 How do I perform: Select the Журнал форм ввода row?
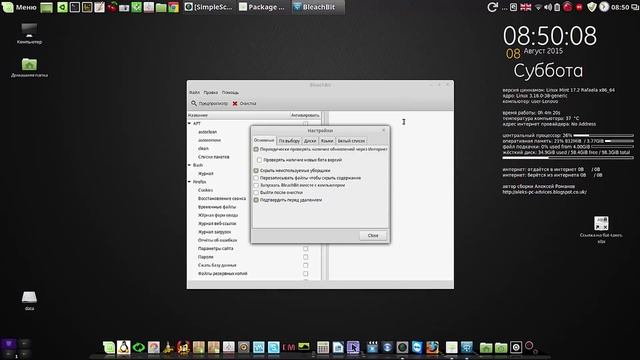[219, 215]
